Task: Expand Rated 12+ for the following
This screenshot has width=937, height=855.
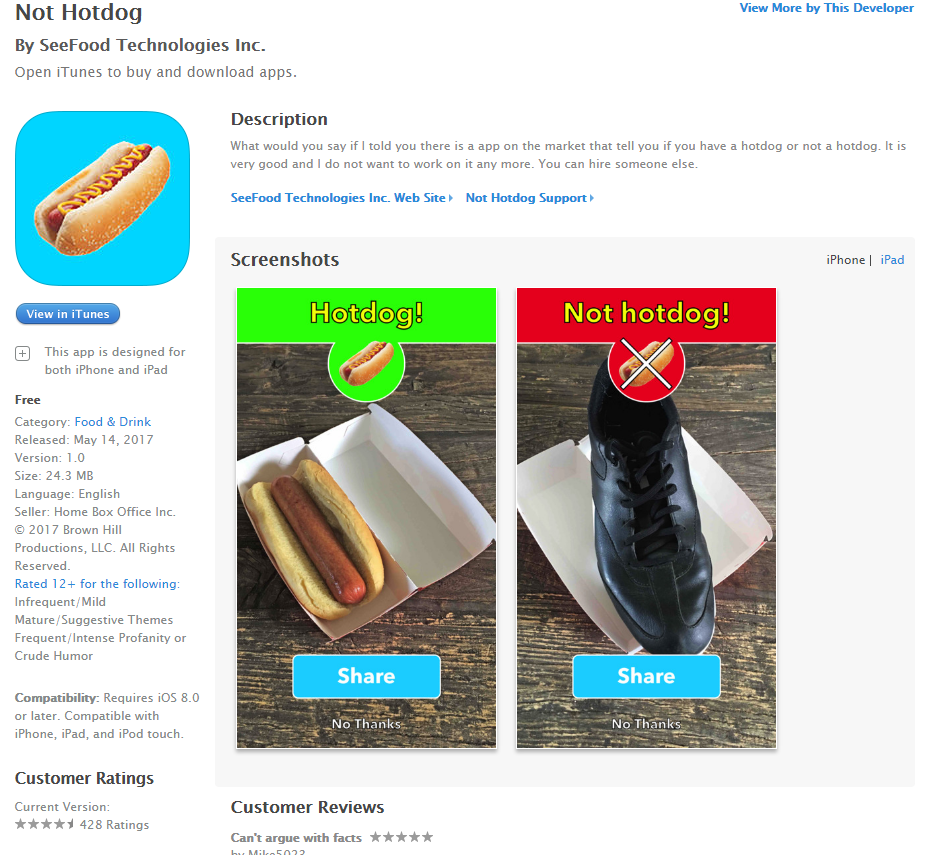Action: 97,584
